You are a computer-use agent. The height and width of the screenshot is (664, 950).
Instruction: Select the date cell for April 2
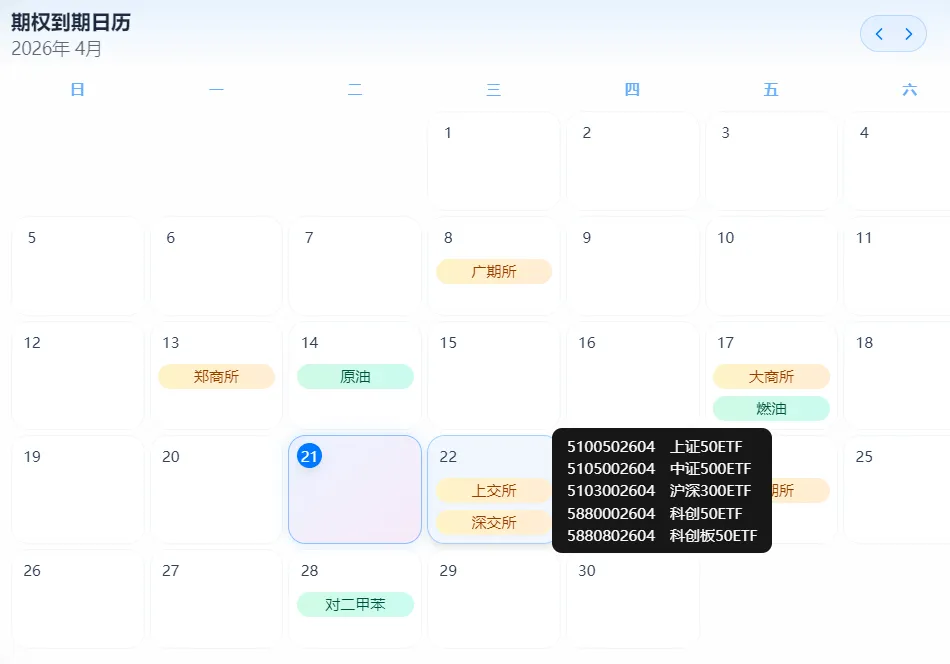tap(633, 161)
